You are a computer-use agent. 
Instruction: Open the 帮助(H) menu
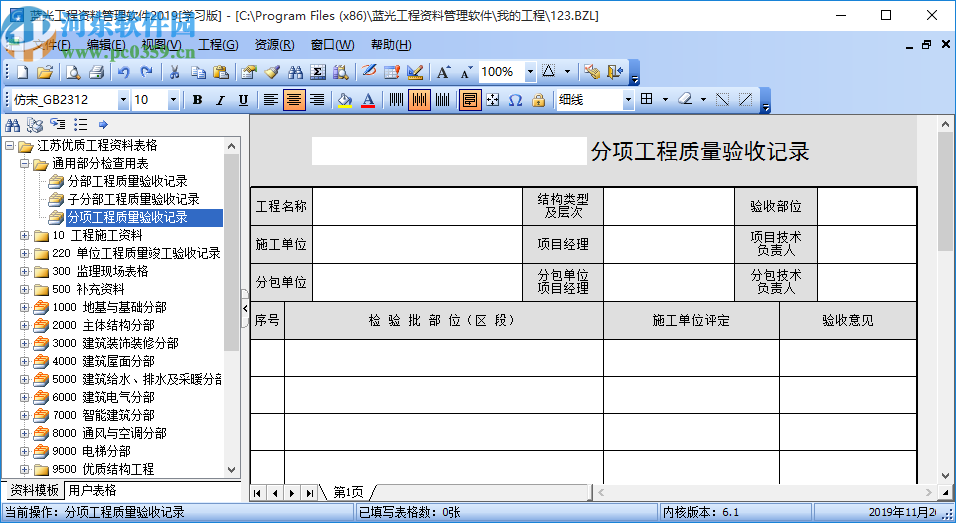click(x=391, y=44)
